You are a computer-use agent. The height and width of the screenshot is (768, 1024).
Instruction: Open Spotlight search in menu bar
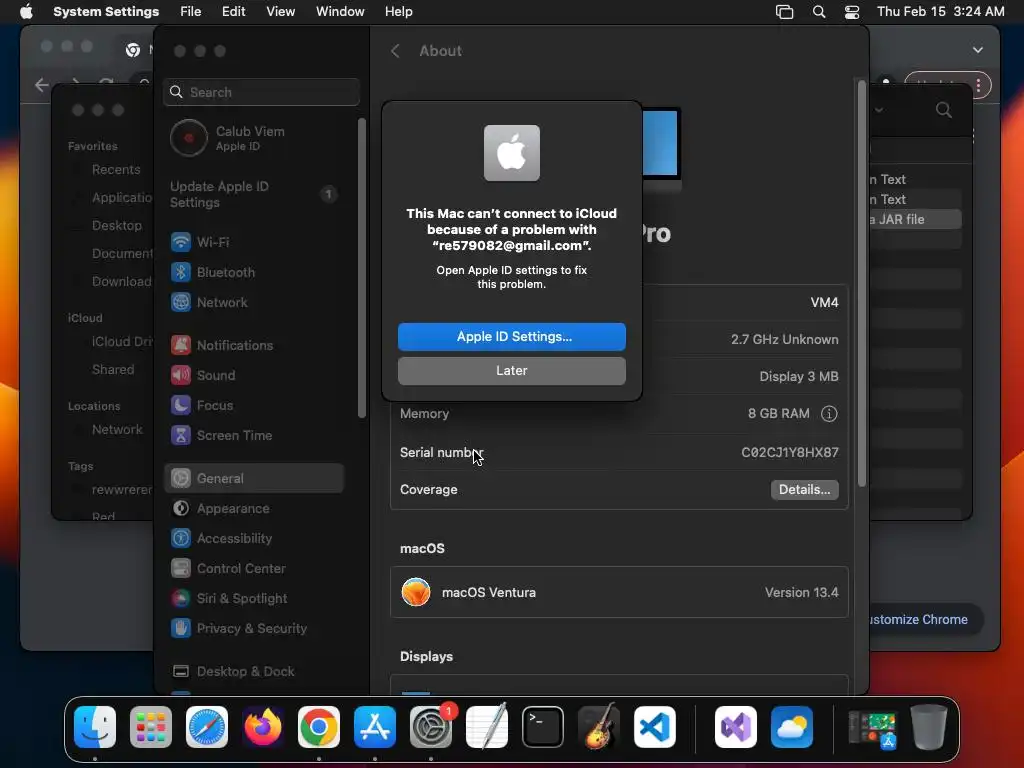tap(818, 12)
